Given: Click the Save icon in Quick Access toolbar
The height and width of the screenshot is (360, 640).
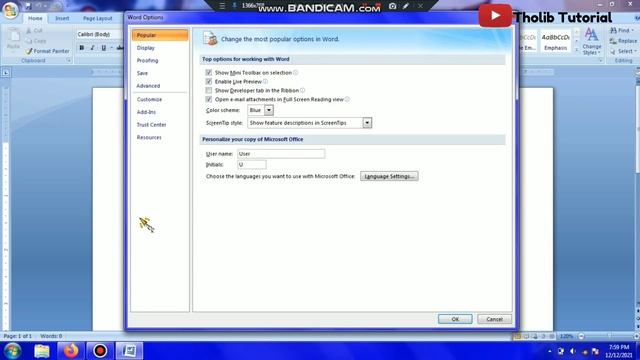Looking at the screenshot, I should tap(28, 6).
